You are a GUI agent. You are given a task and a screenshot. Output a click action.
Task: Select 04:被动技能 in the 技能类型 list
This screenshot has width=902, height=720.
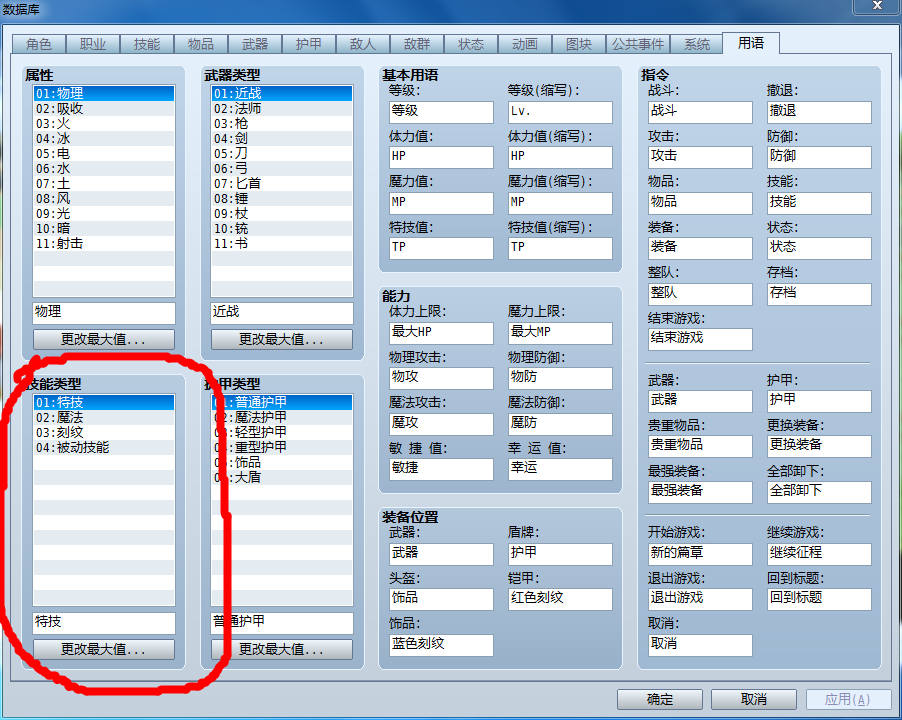pos(104,447)
